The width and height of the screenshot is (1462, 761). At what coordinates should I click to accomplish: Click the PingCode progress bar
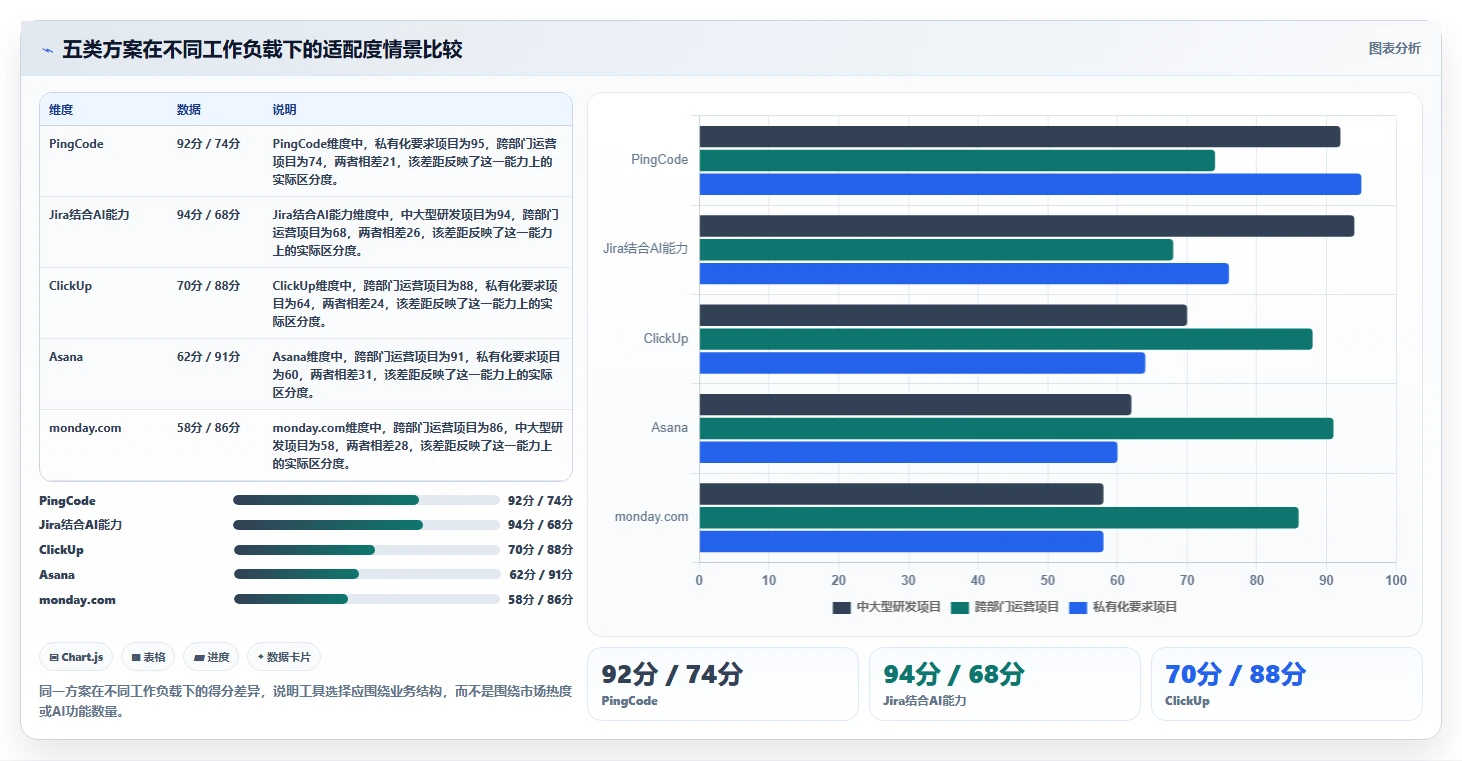pos(366,500)
